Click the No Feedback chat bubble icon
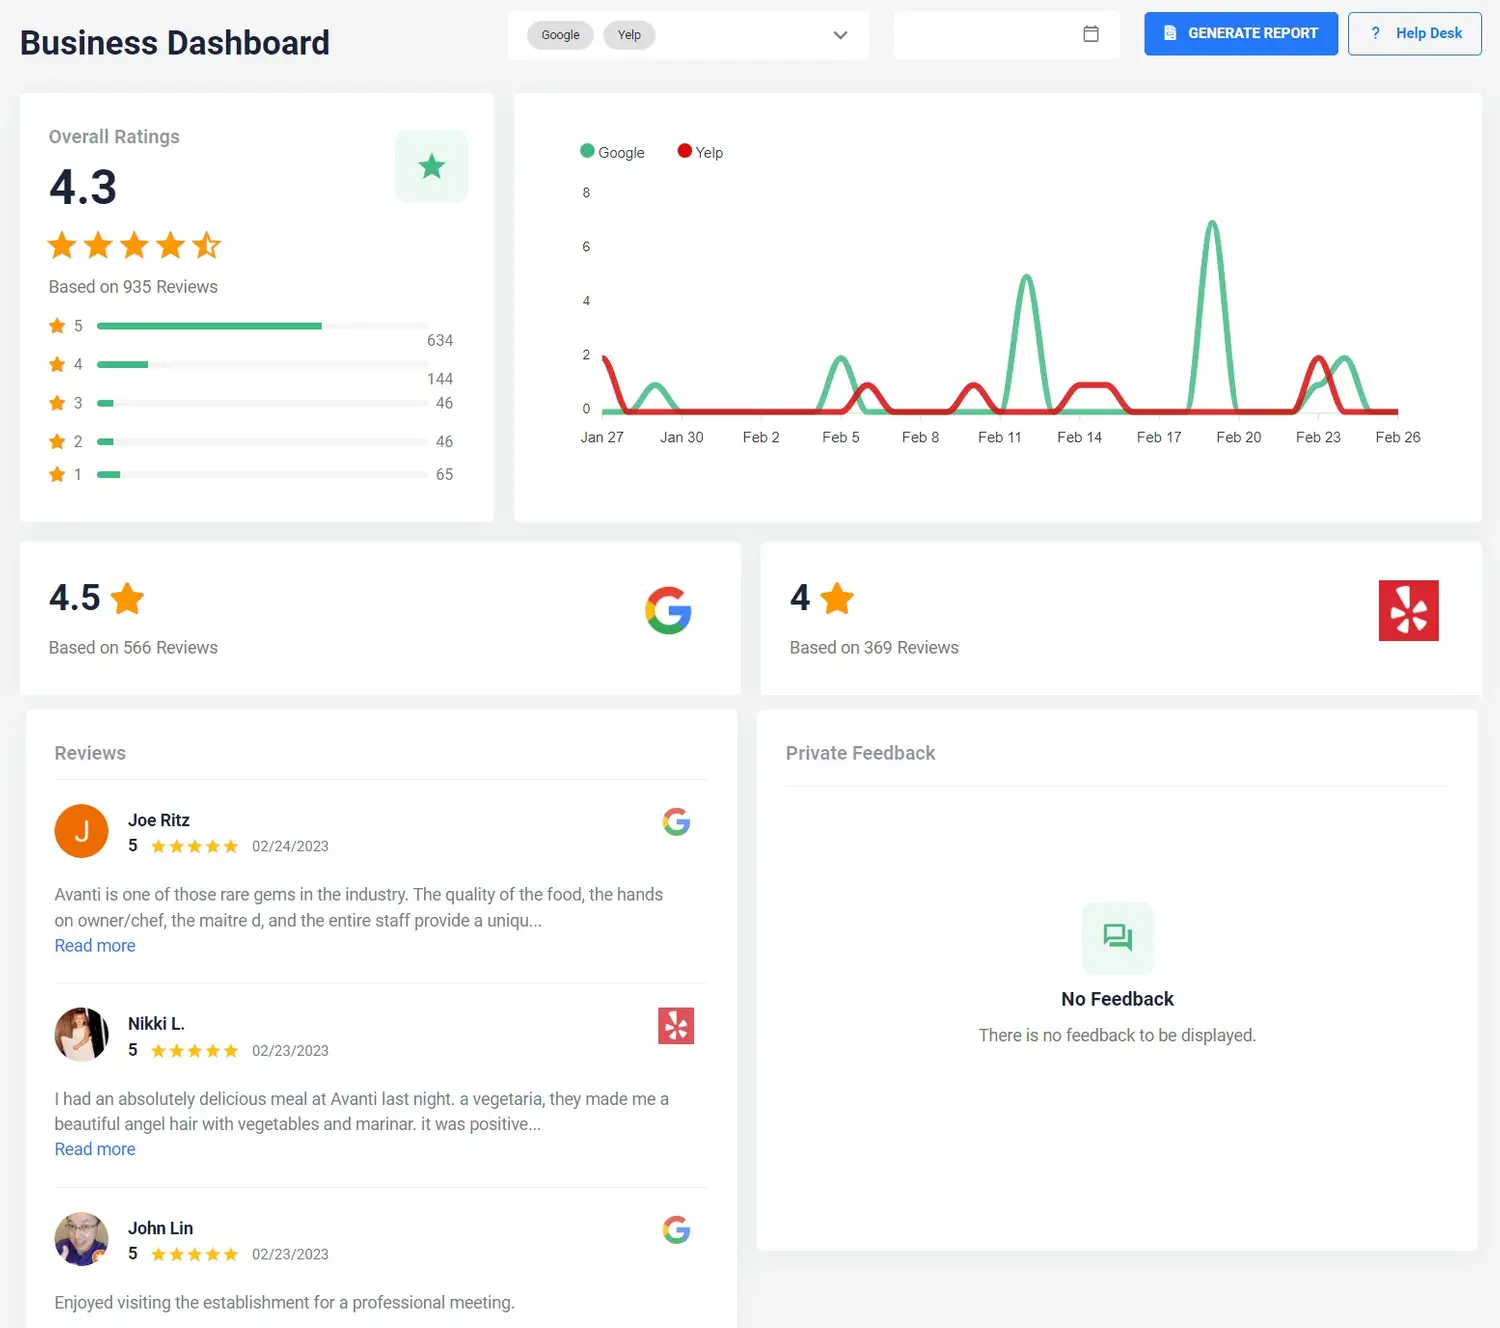Image resolution: width=1500 pixels, height=1328 pixels. [x=1117, y=937]
